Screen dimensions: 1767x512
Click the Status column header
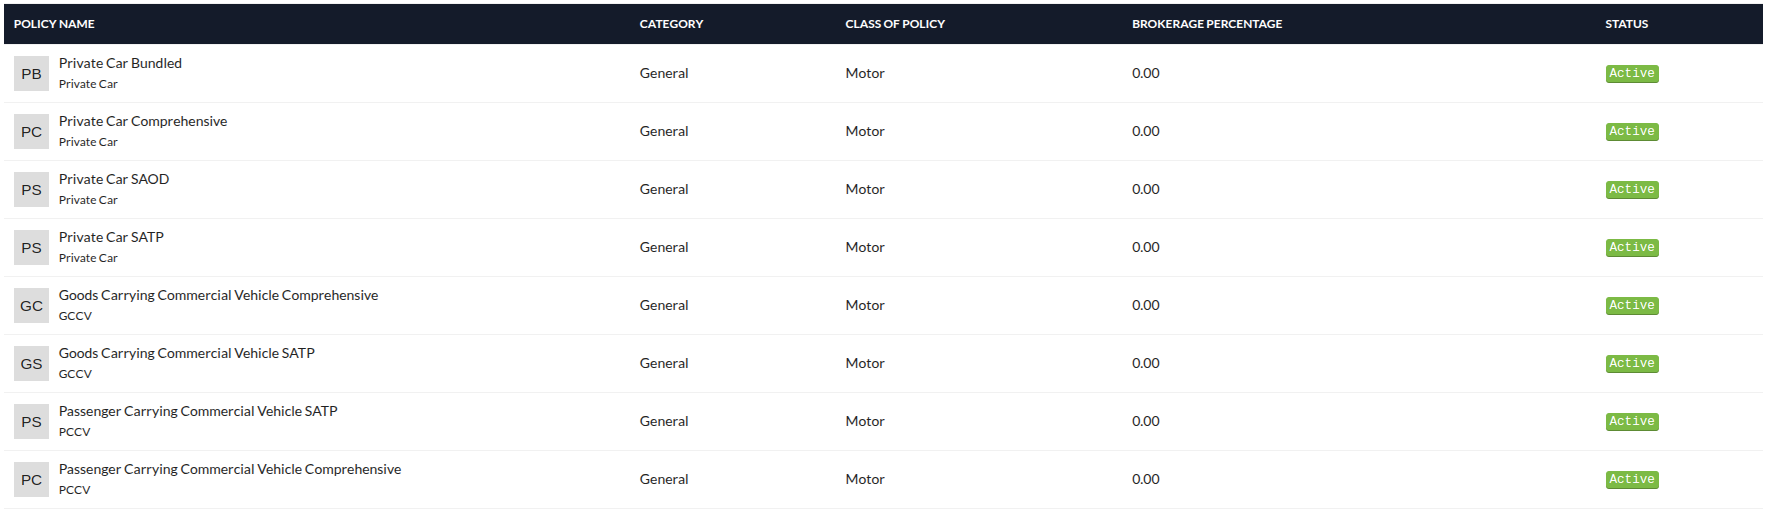[x=1626, y=24]
